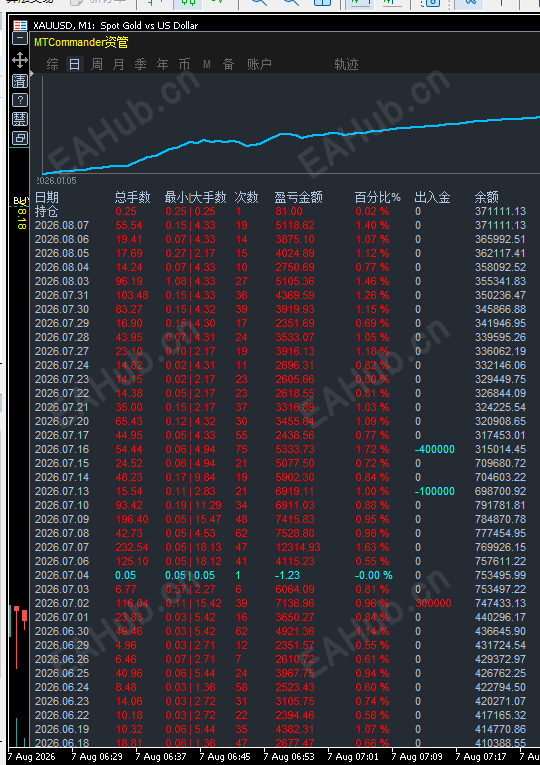Click the 81.00 open position profit
The width and height of the screenshot is (540, 765).
tap(289, 211)
